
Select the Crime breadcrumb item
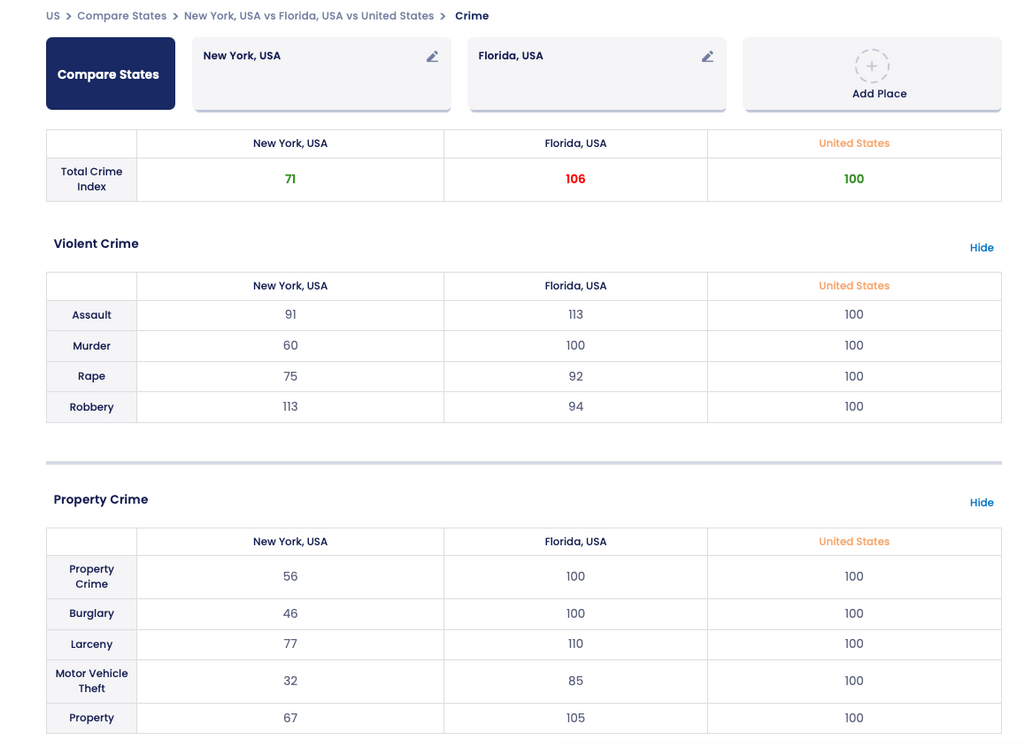click(x=472, y=16)
